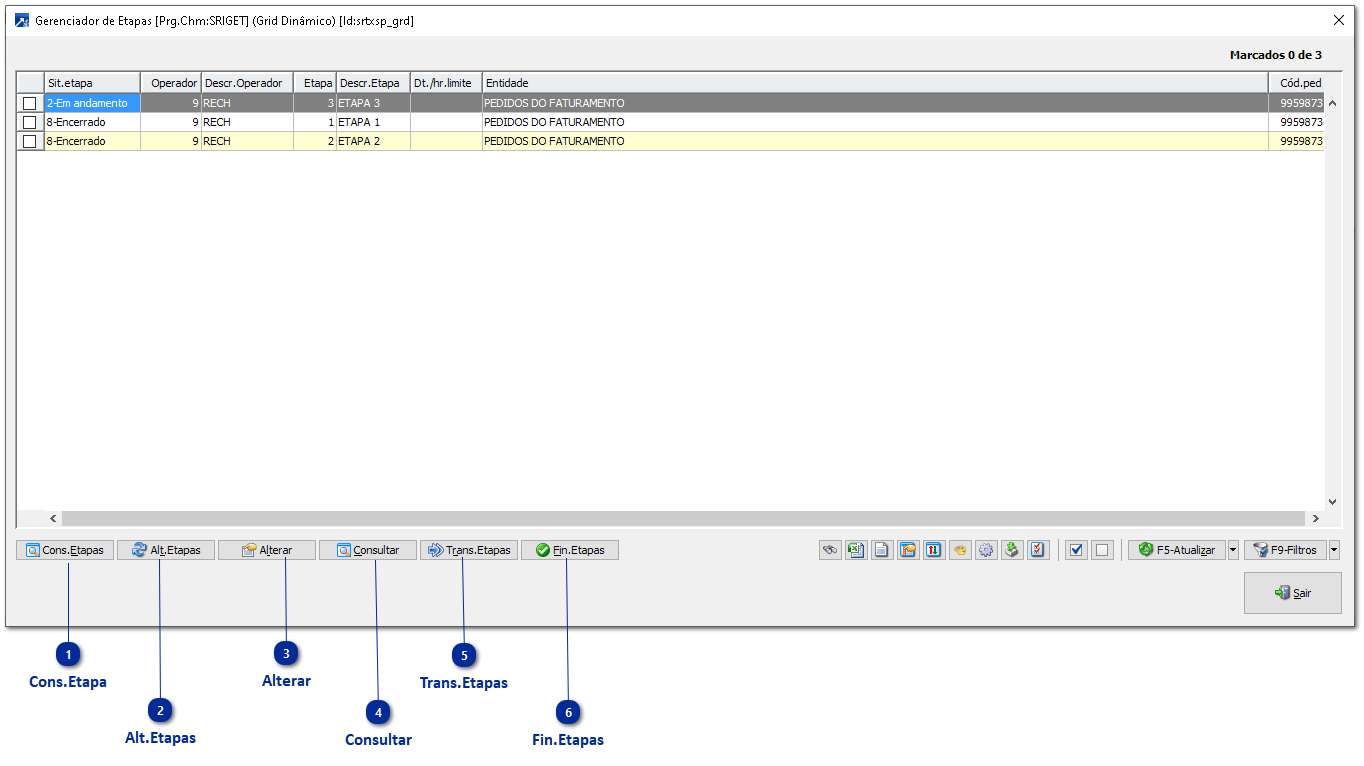This screenshot has width=1364, height=766.
Task: Click the Descr.Etapa column header
Action: click(373, 83)
